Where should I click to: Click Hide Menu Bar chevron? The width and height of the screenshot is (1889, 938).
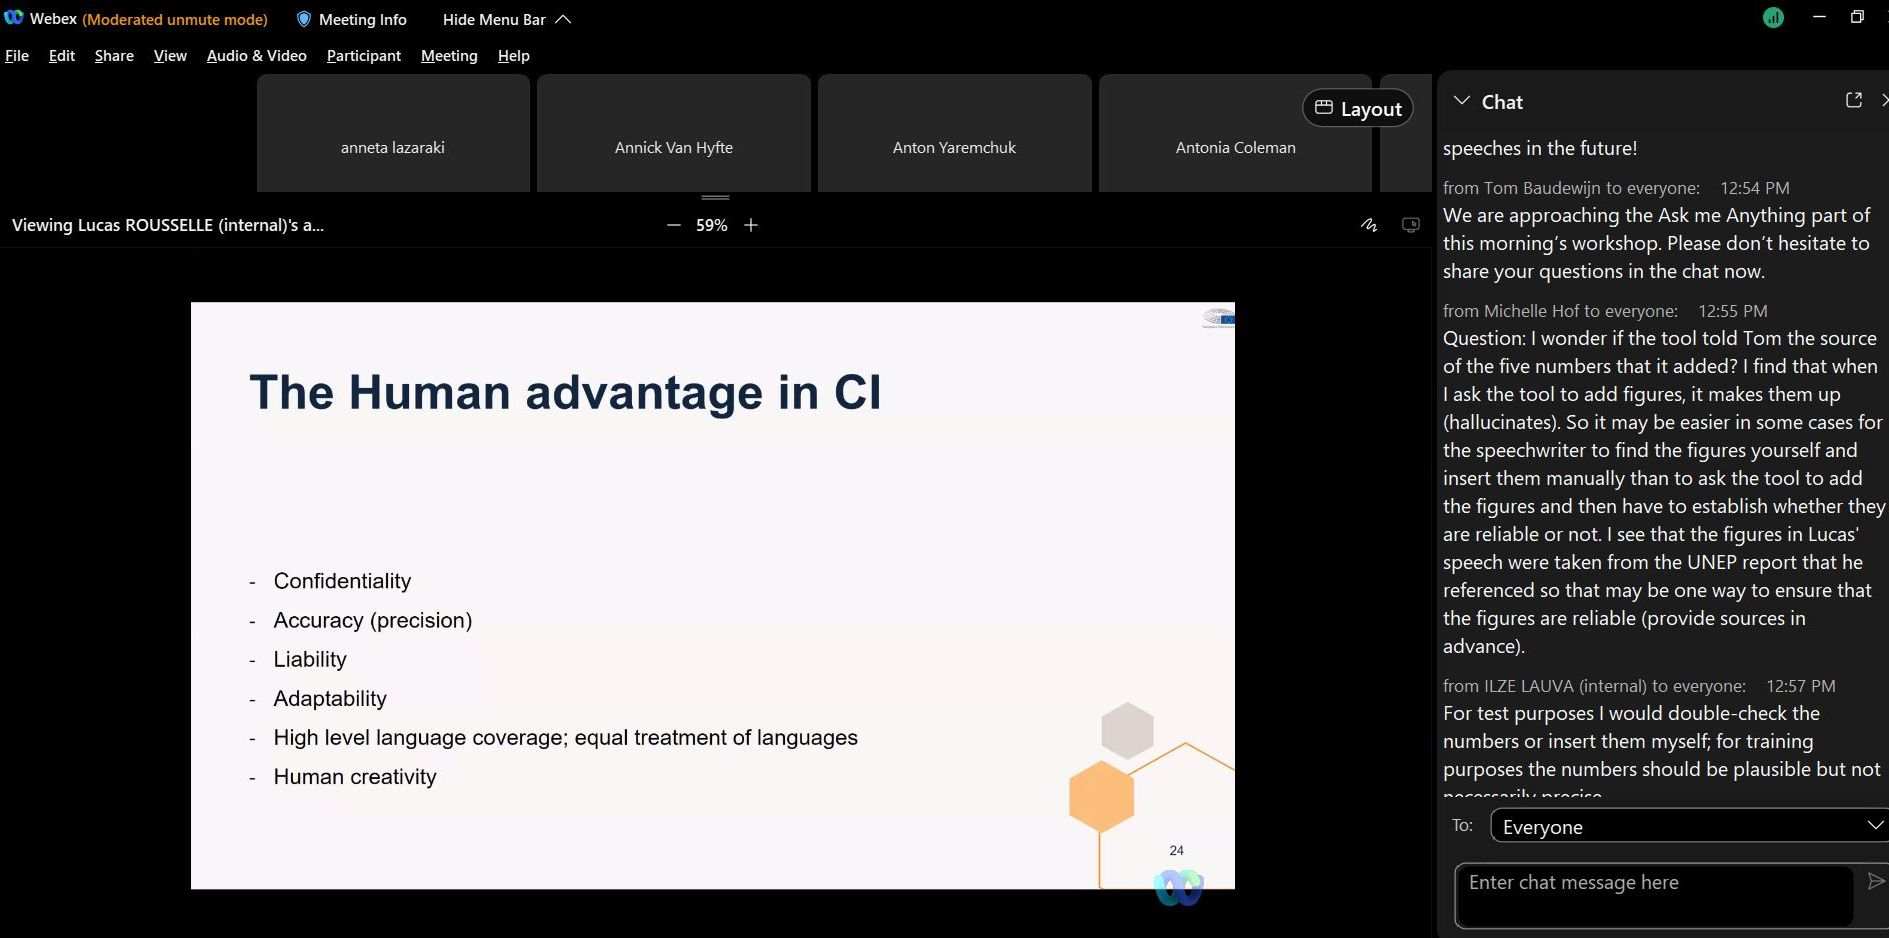(x=563, y=19)
